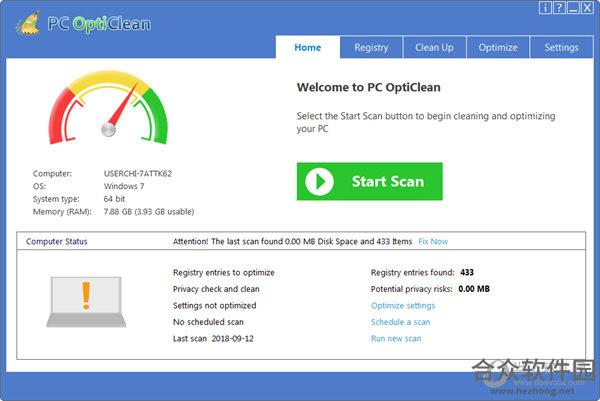600x401 pixels.
Task: Click potential privacy risks value 0.00 MB
Action: pyautogui.click(x=474, y=289)
